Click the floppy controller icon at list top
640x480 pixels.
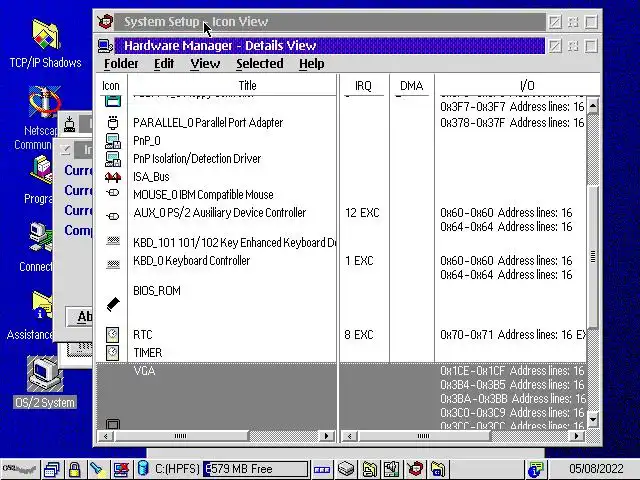(113, 101)
